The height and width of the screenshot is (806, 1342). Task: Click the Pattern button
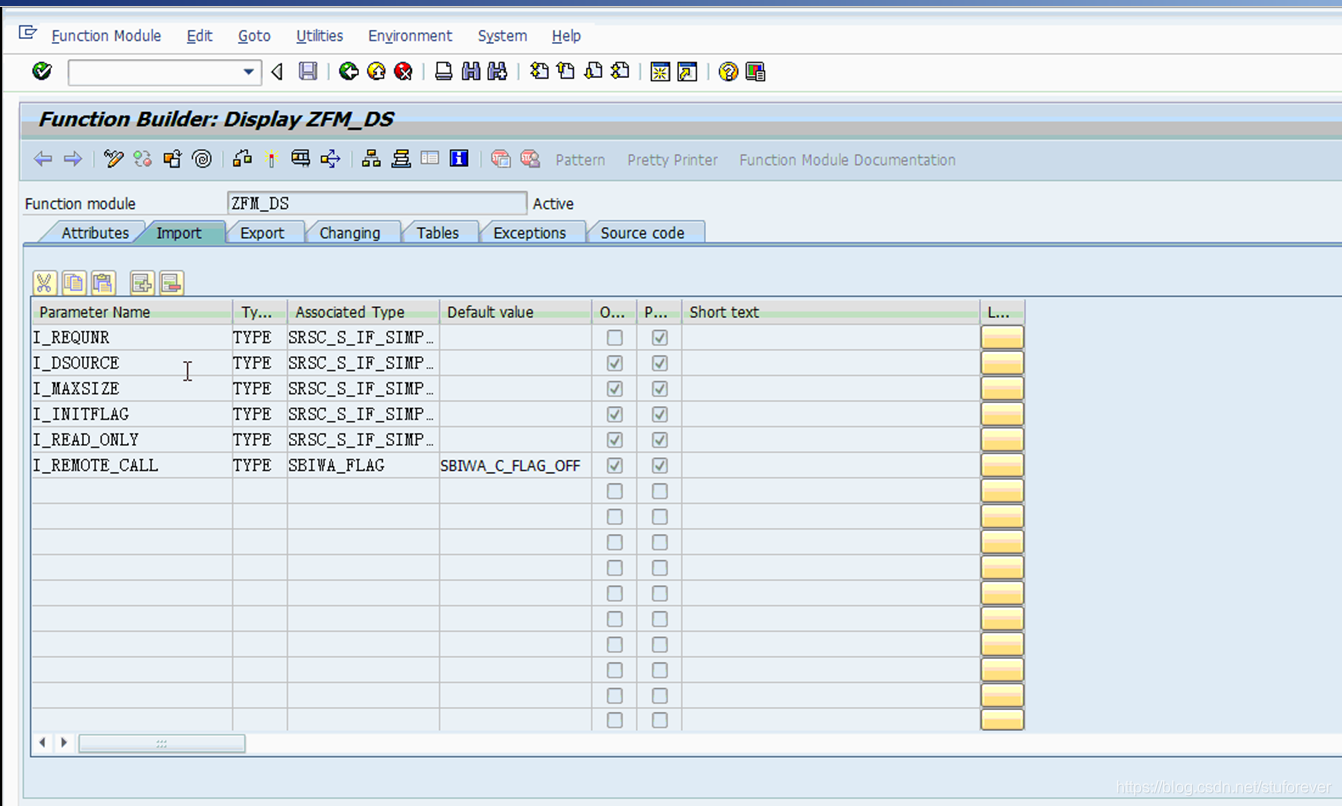pos(580,160)
